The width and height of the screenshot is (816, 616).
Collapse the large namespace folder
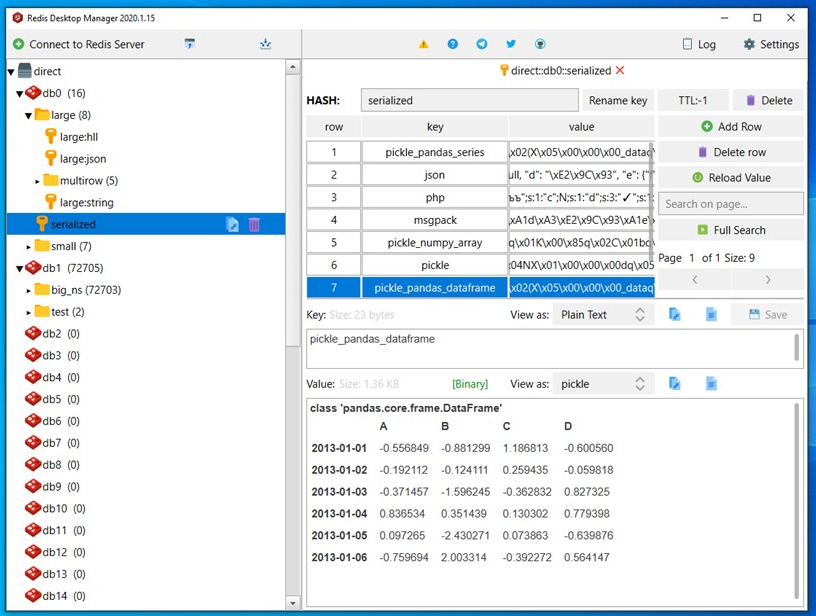click(26, 114)
